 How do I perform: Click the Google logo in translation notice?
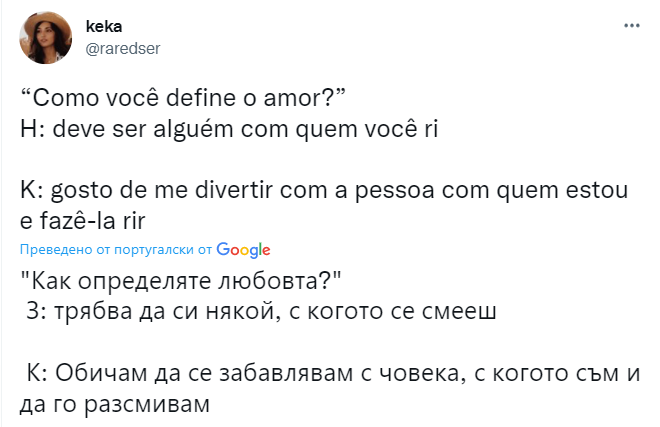(x=243, y=249)
